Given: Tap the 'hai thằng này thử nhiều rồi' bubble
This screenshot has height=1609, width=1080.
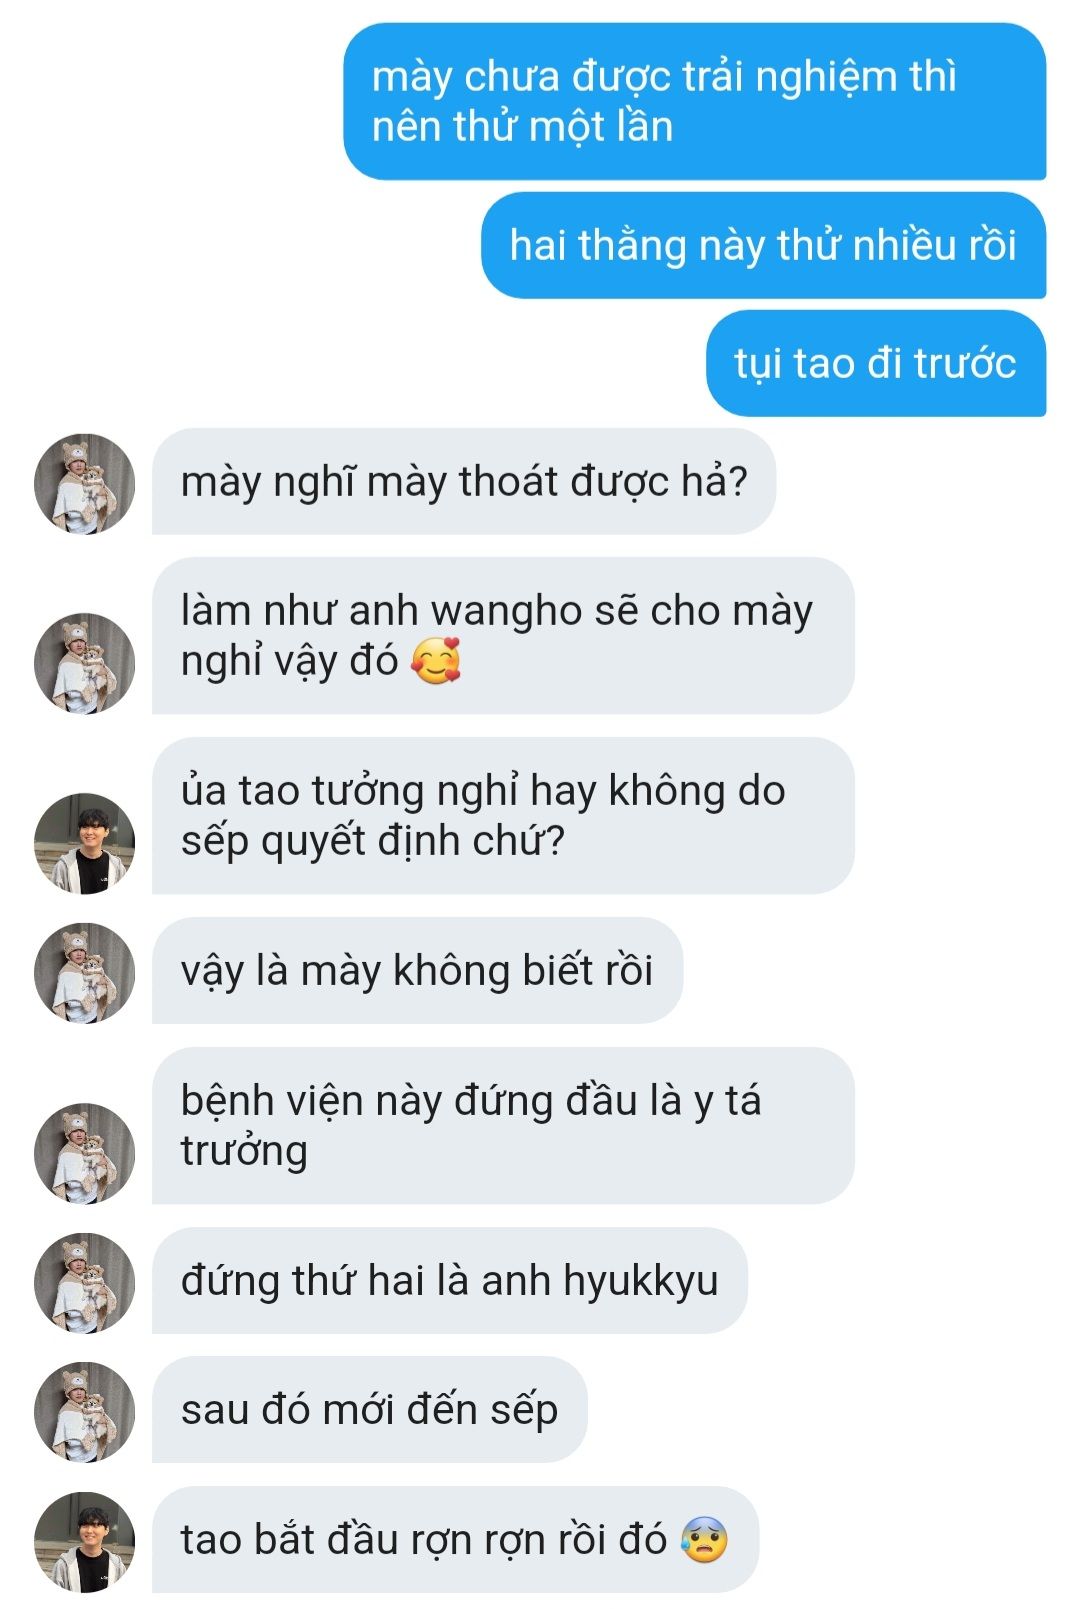Looking at the screenshot, I should click(x=763, y=245).
